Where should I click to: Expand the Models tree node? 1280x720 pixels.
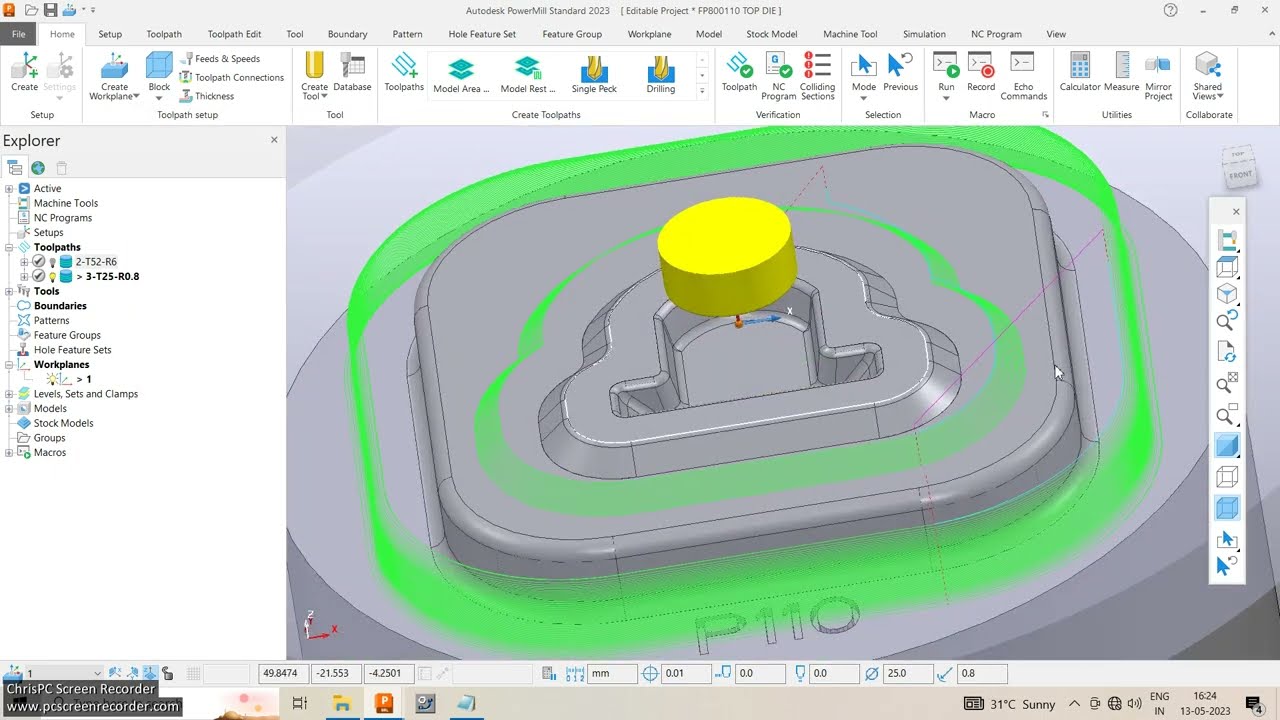[x=9, y=408]
